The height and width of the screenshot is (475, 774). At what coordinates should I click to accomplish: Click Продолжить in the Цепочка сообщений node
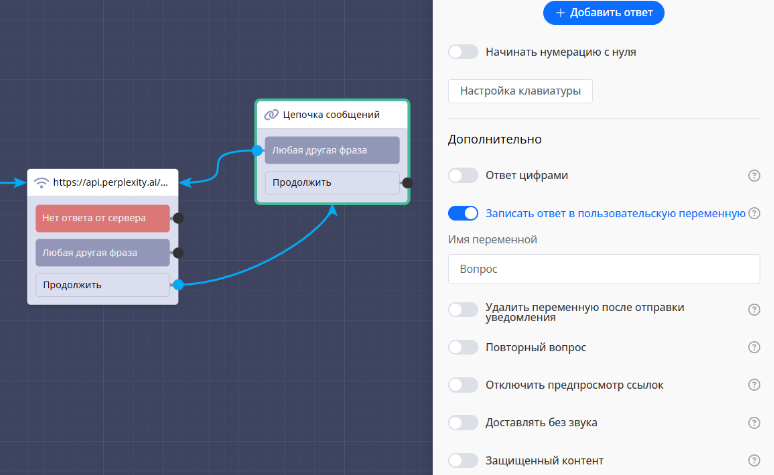point(331,183)
